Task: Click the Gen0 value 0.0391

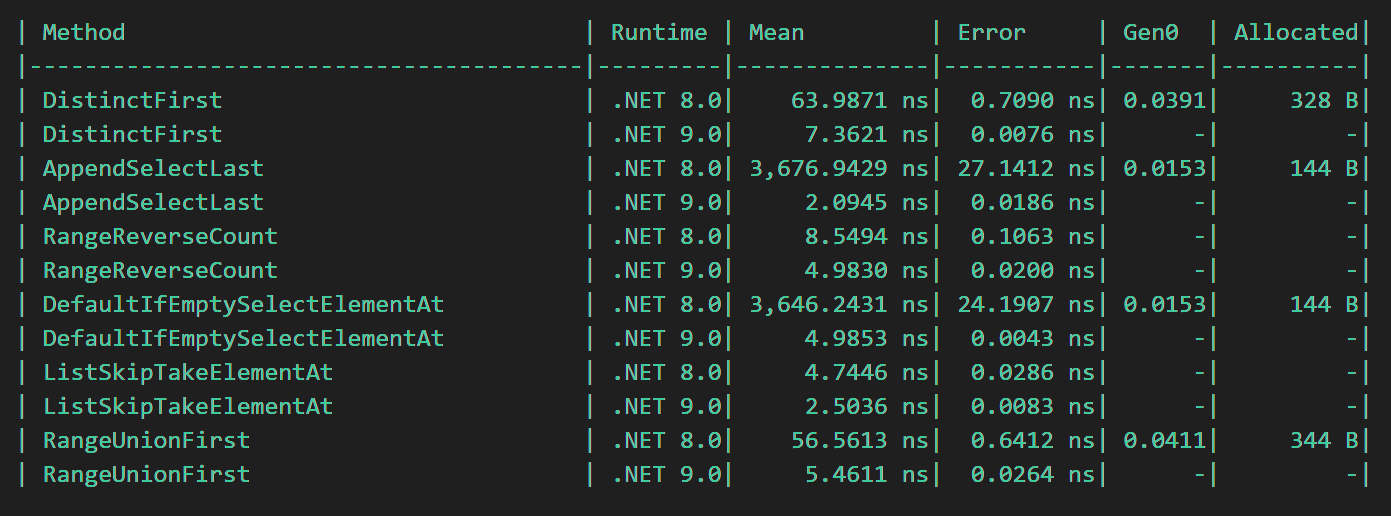Action: [1165, 100]
